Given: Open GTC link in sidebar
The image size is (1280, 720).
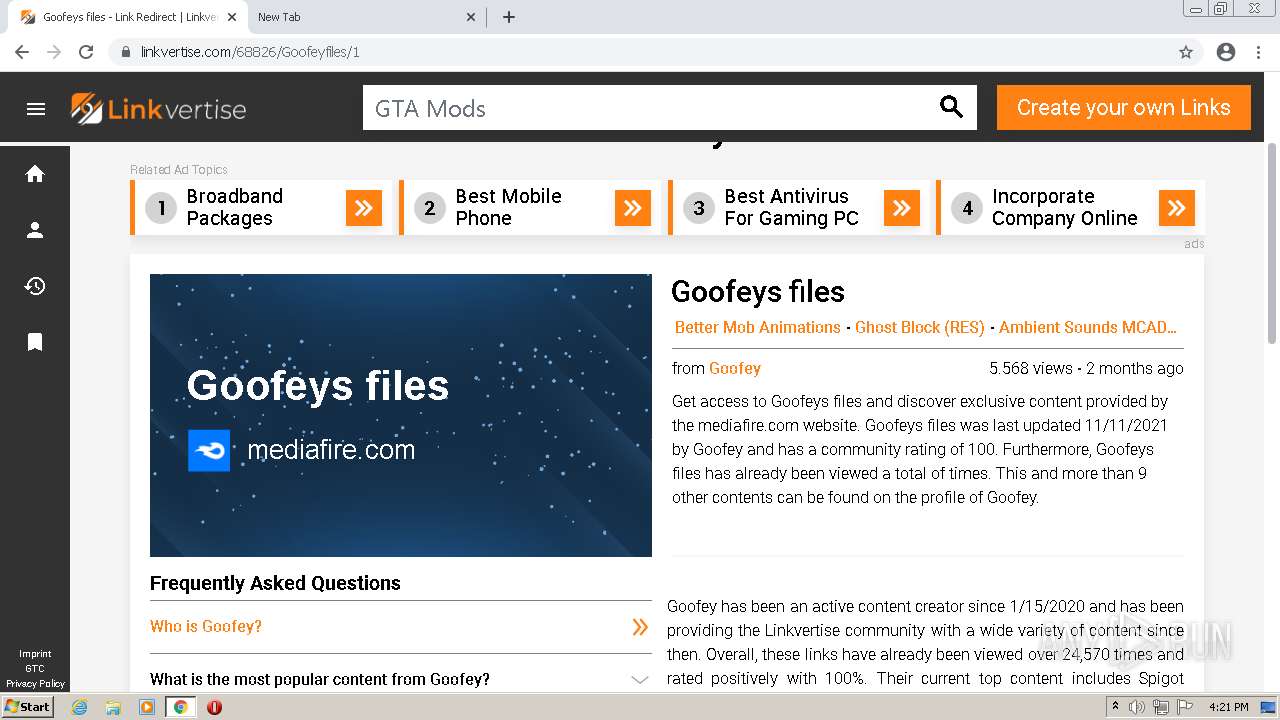Looking at the screenshot, I should tap(35, 669).
